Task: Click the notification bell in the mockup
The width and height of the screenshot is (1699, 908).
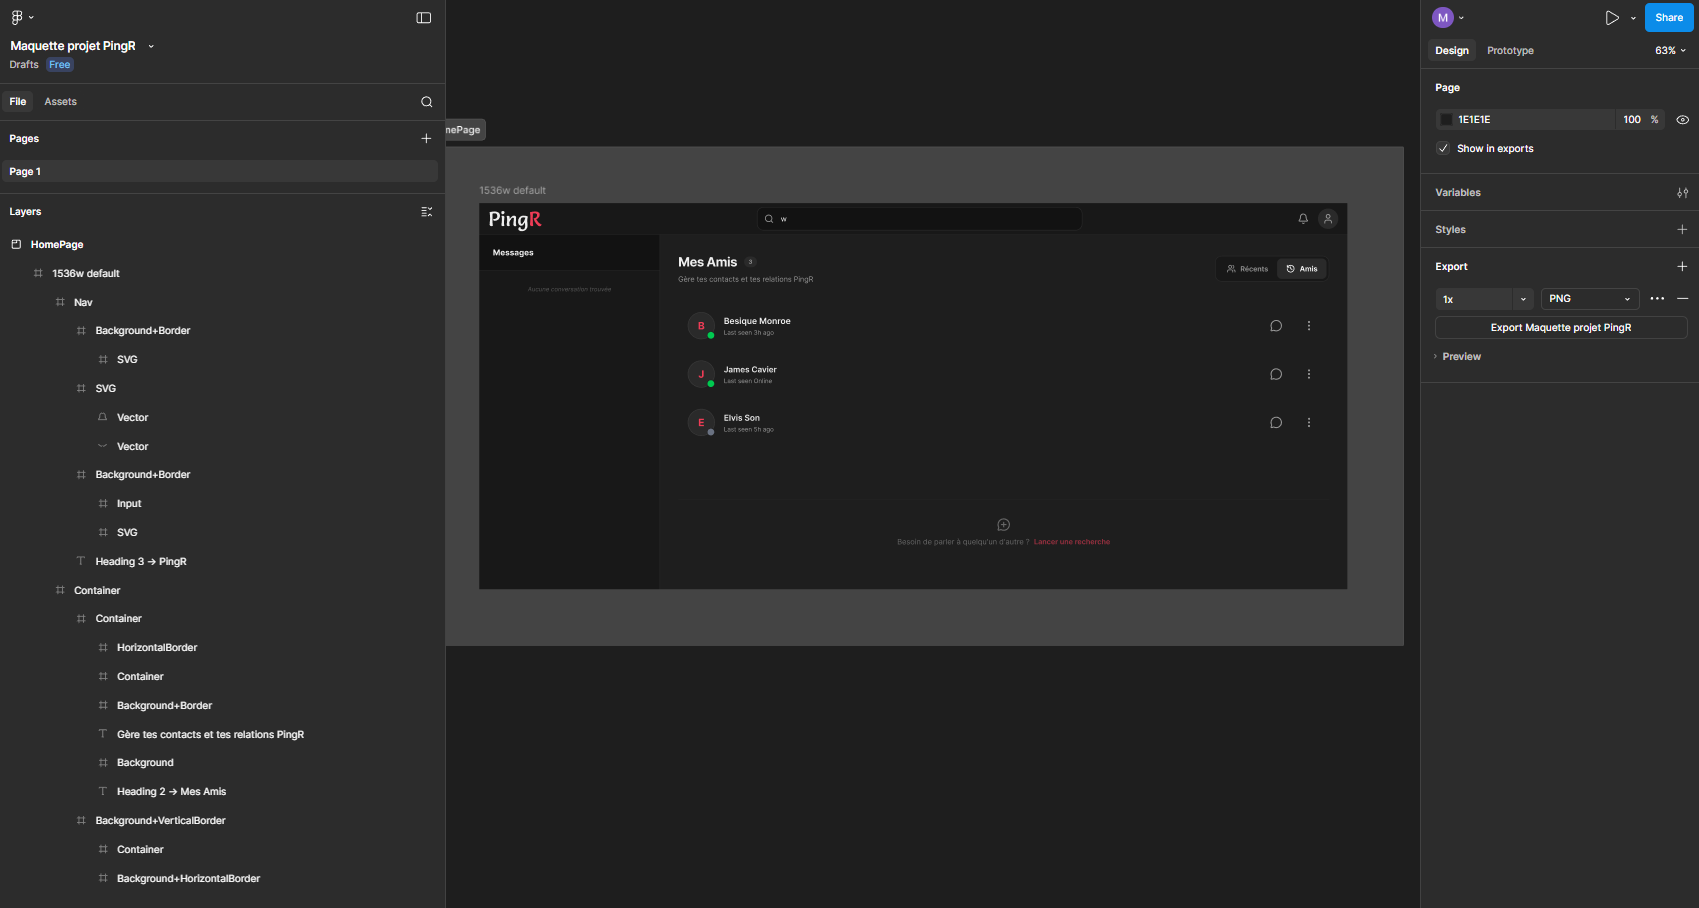Action: (x=1303, y=218)
